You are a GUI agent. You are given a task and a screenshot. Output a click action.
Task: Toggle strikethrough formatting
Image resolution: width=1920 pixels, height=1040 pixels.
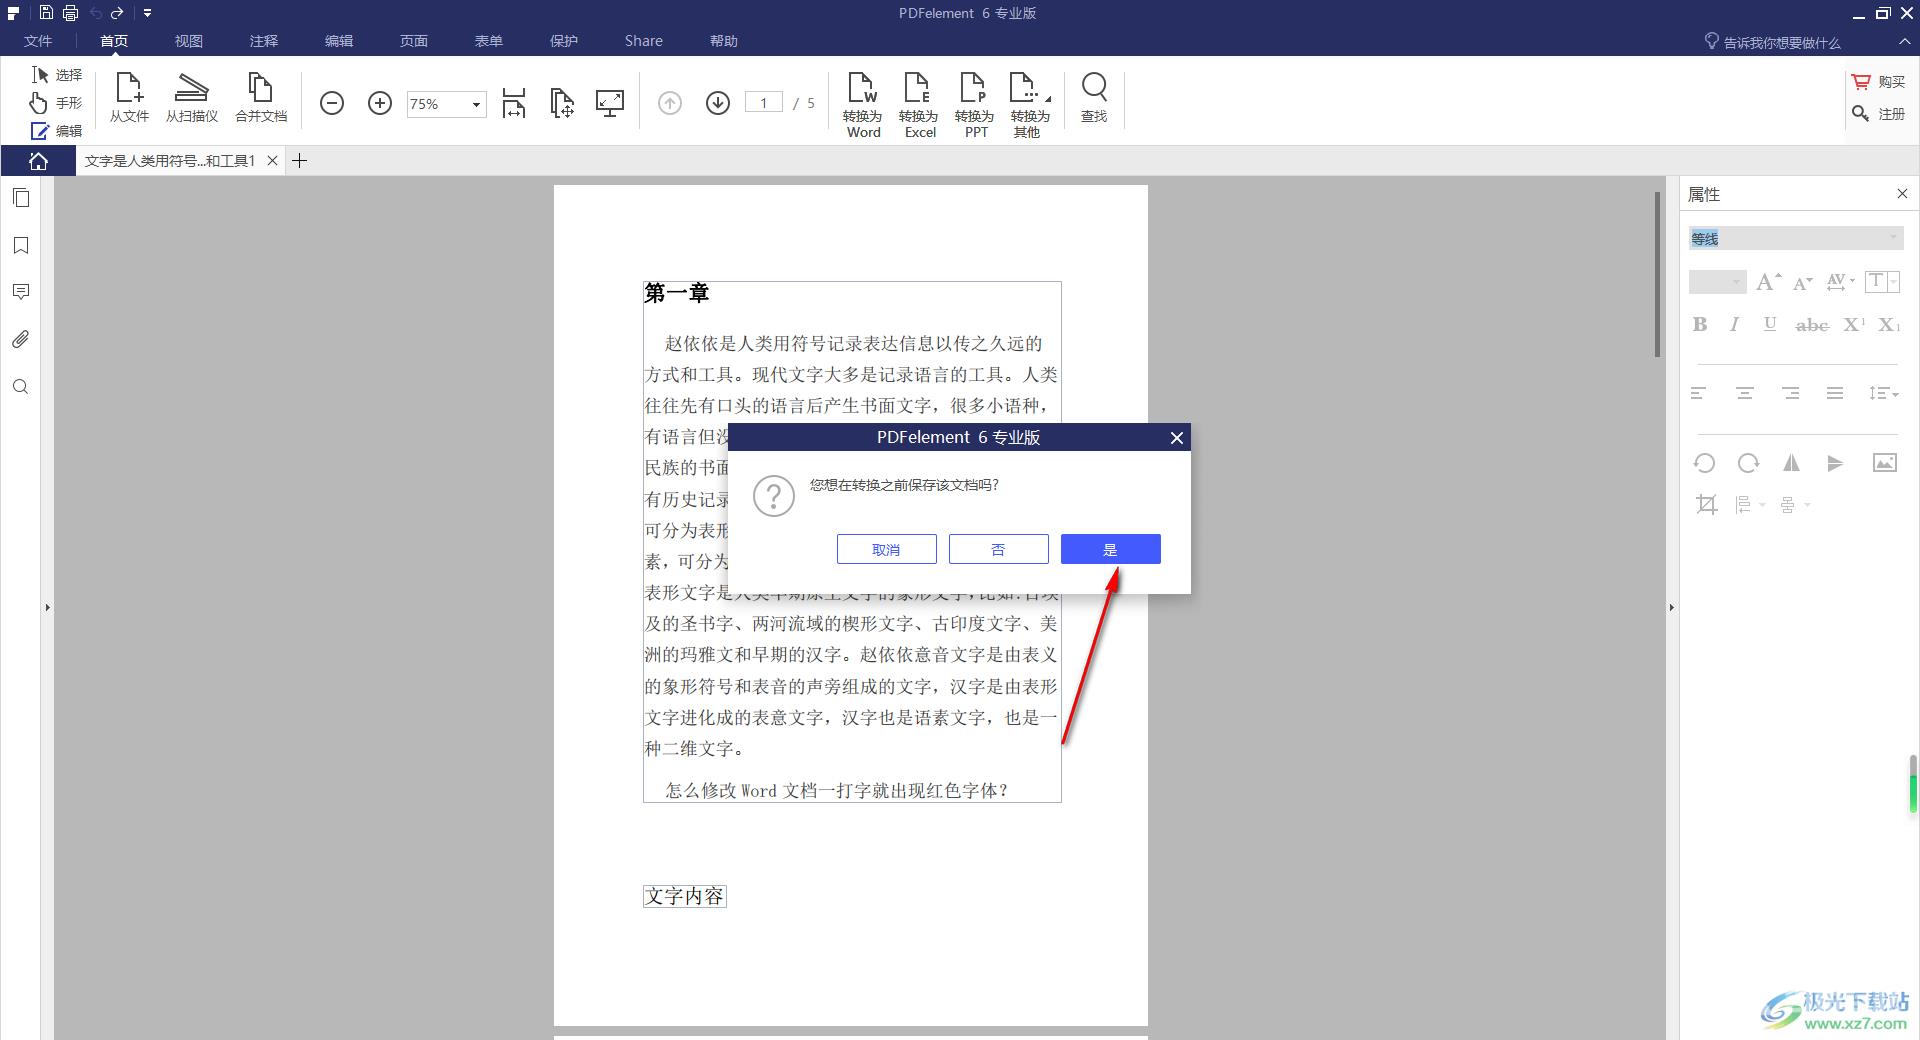click(x=1812, y=324)
